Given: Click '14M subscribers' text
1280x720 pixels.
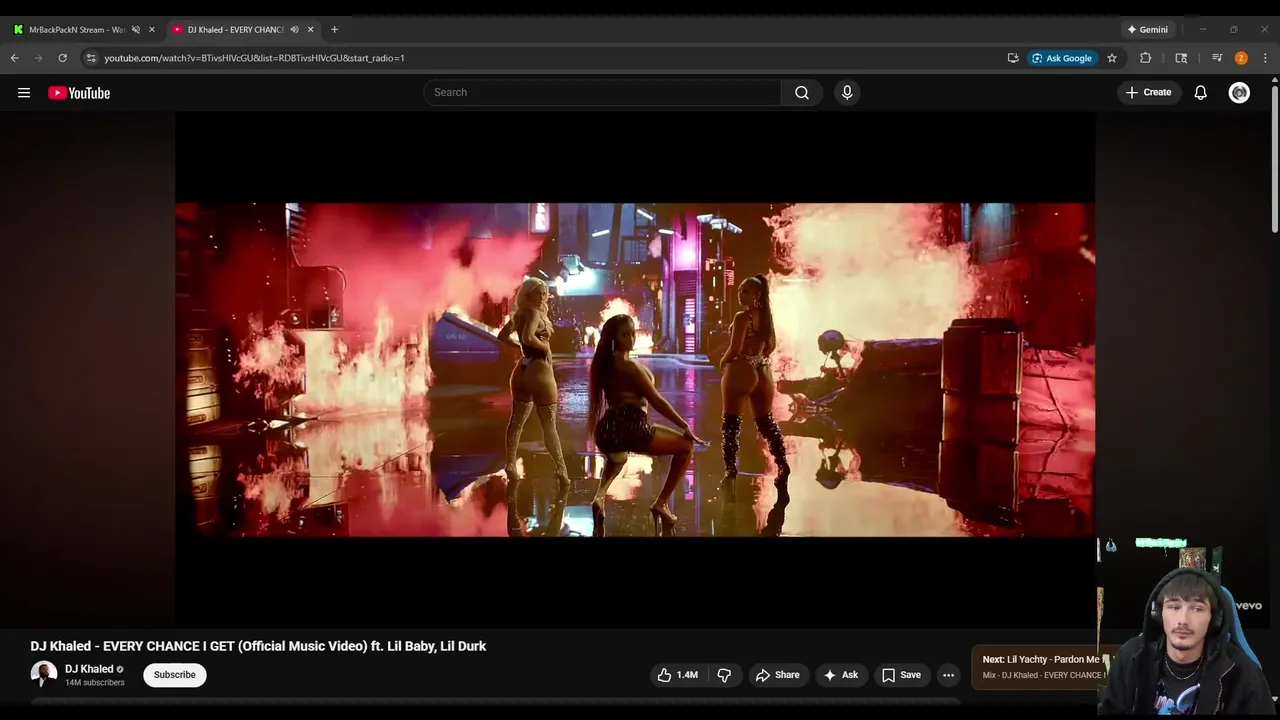Looking at the screenshot, I should pyautogui.click(x=95, y=683).
